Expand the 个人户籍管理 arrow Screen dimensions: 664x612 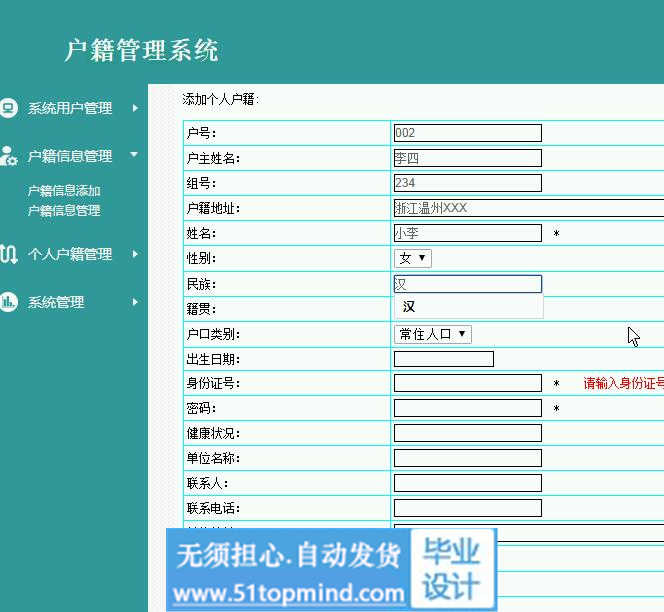click(135, 254)
